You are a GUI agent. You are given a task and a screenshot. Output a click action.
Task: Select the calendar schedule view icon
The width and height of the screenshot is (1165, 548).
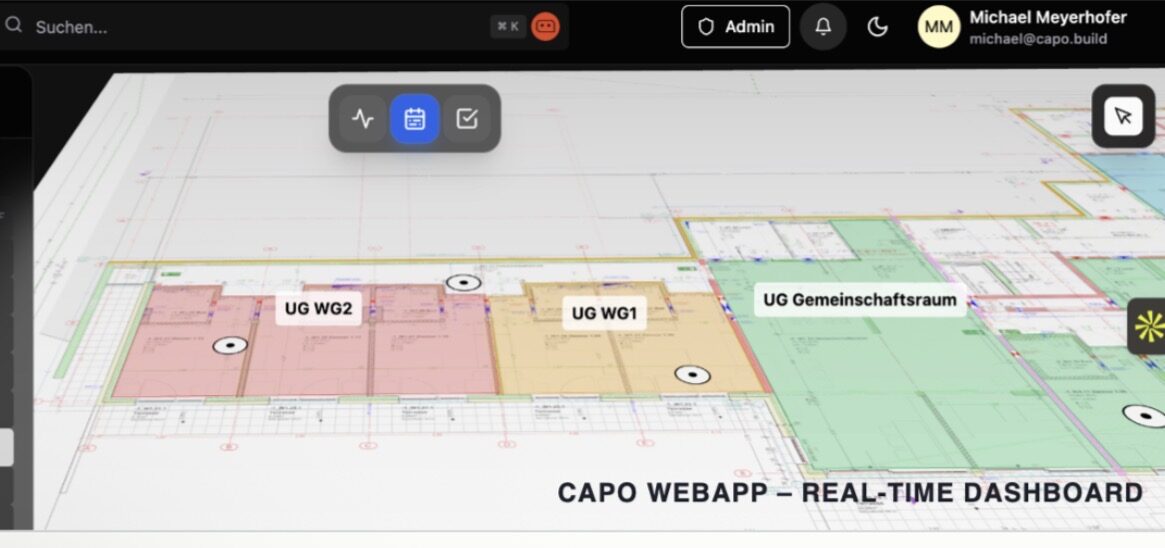pos(415,119)
